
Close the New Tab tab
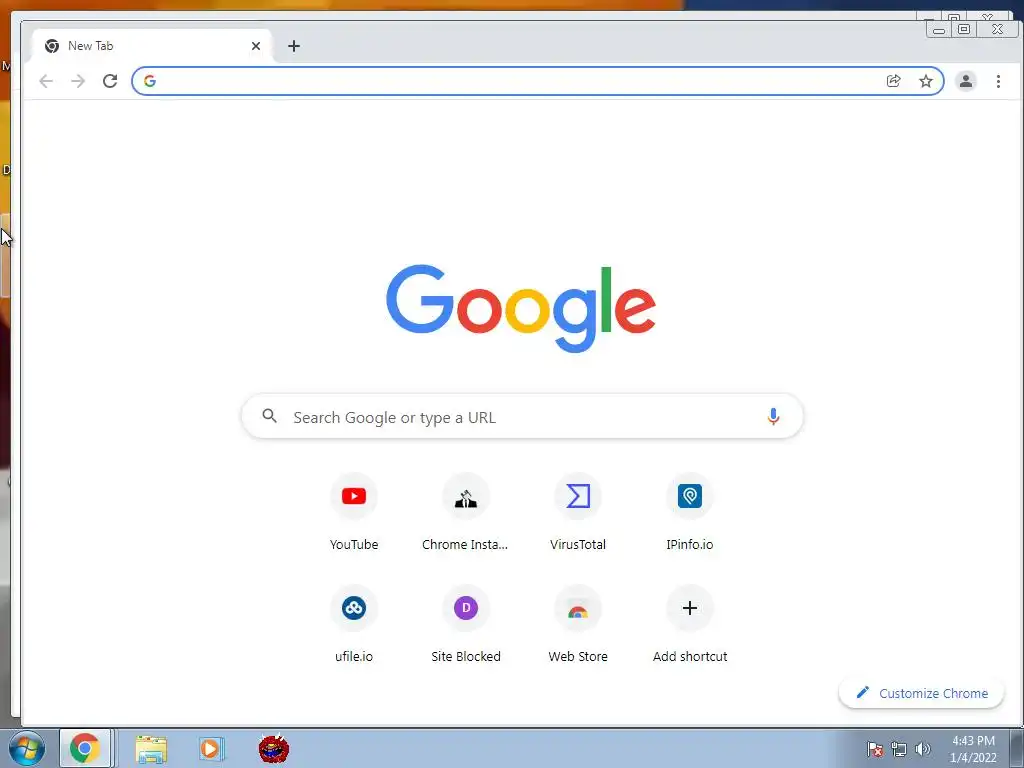click(x=255, y=46)
